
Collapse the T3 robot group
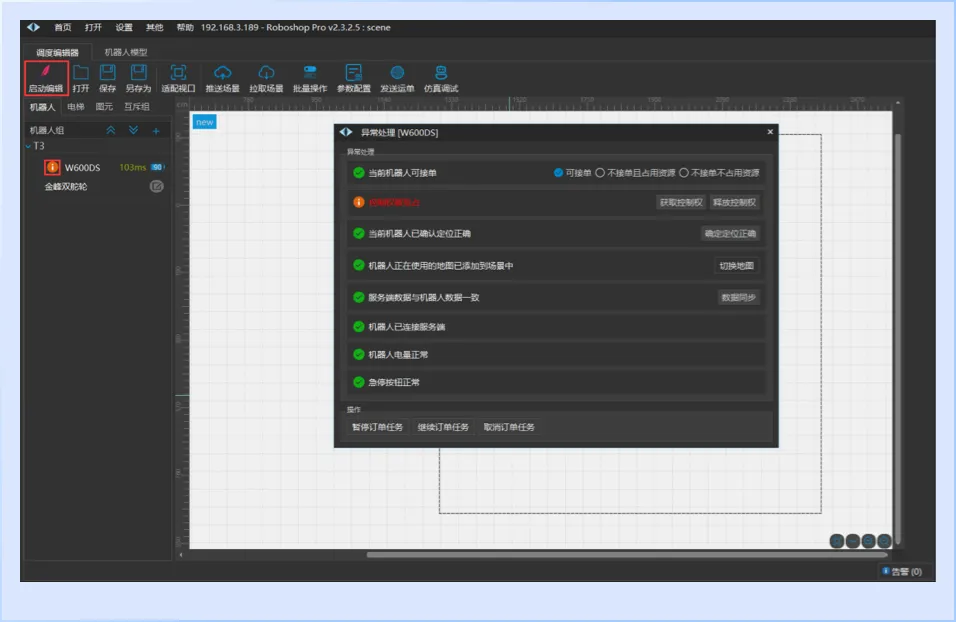(x=28, y=146)
